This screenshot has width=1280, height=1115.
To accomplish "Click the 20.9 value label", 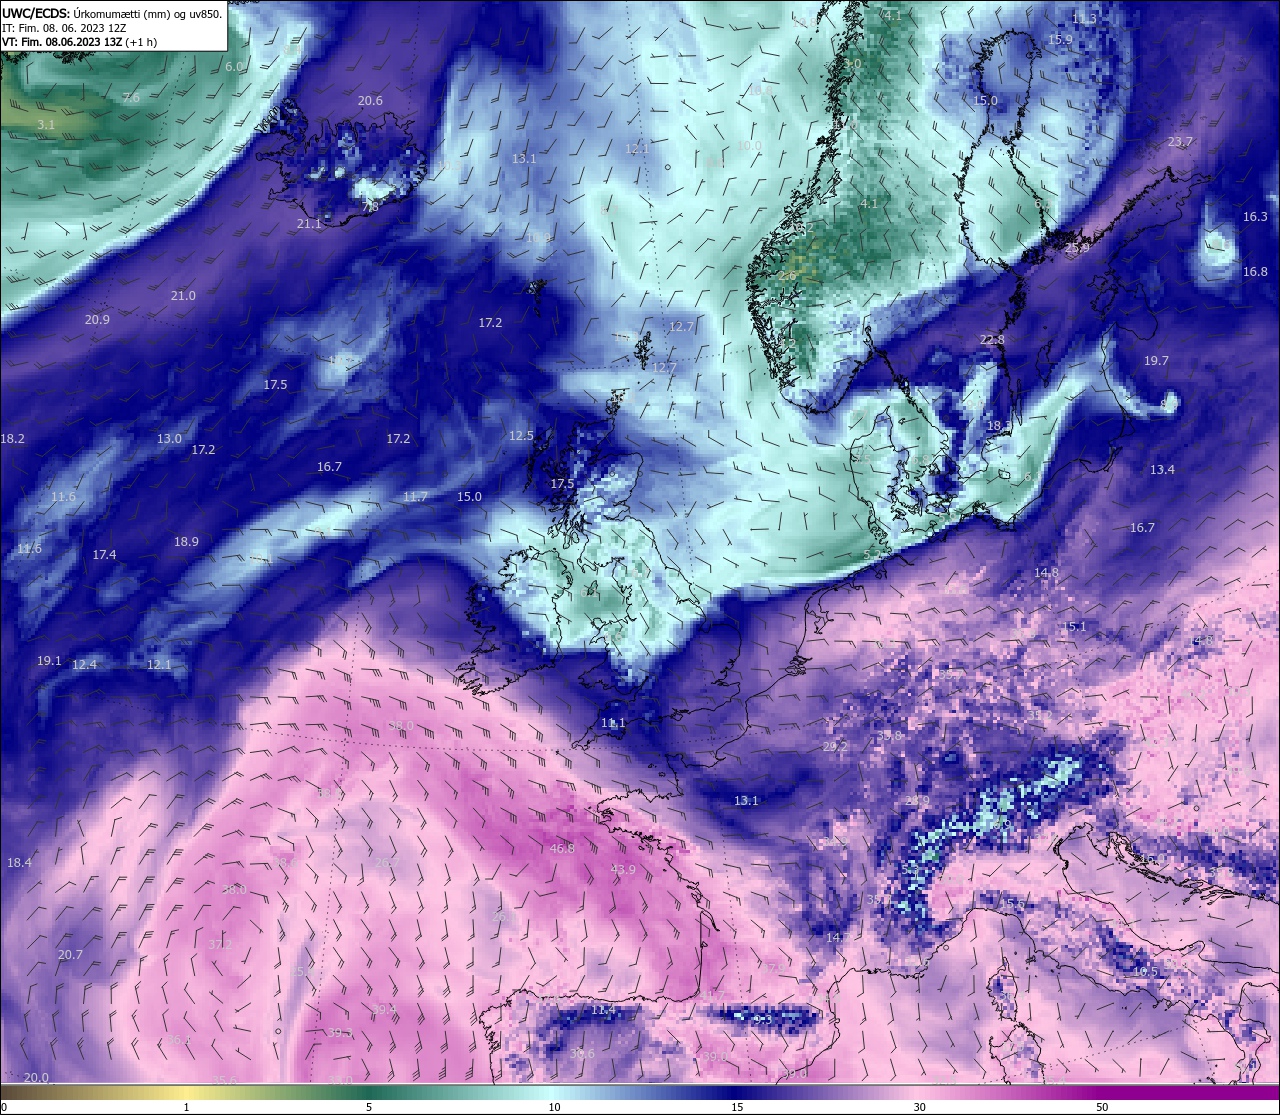I will (97, 319).
